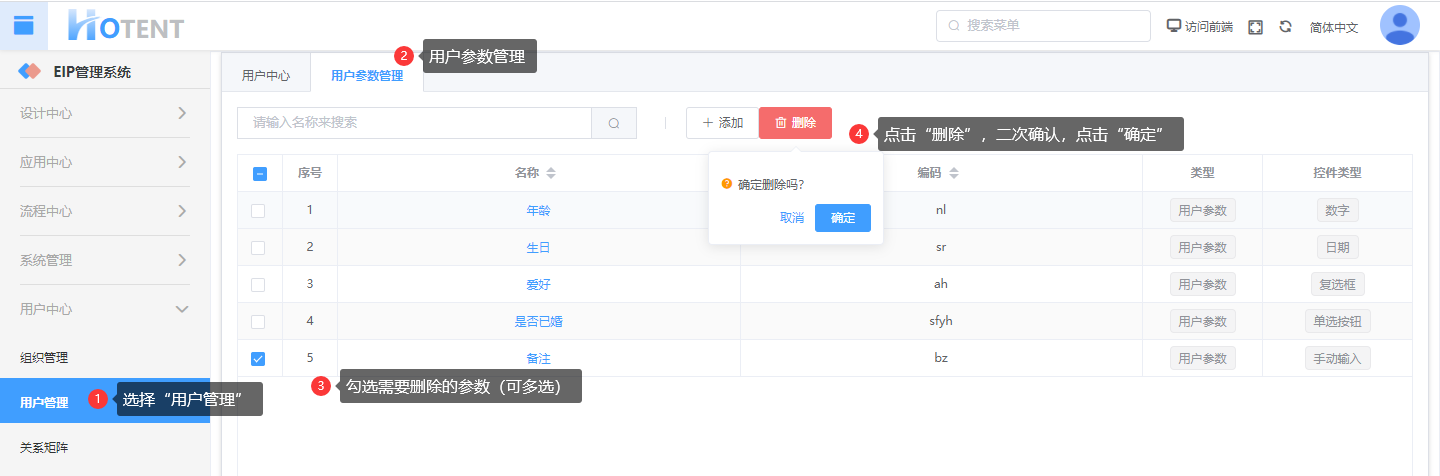Uncheck the box for row 备注
This screenshot has height=476, width=1440.
pyautogui.click(x=259, y=358)
